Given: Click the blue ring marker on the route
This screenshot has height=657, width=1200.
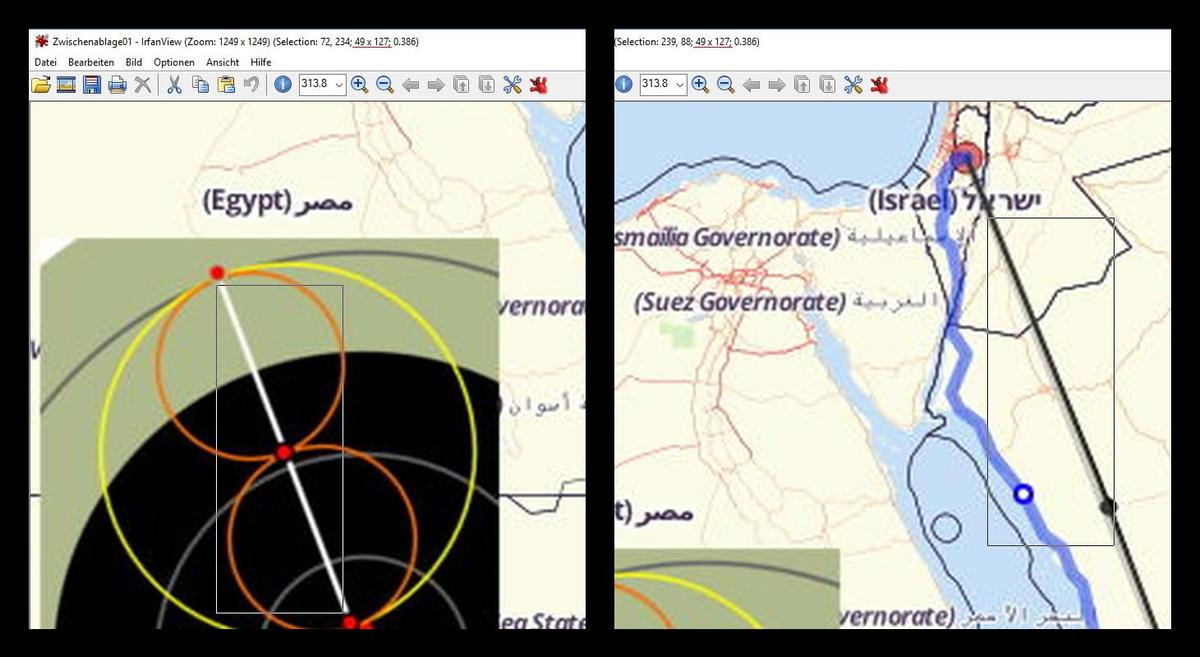Looking at the screenshot, I should tap(1022, 494).
